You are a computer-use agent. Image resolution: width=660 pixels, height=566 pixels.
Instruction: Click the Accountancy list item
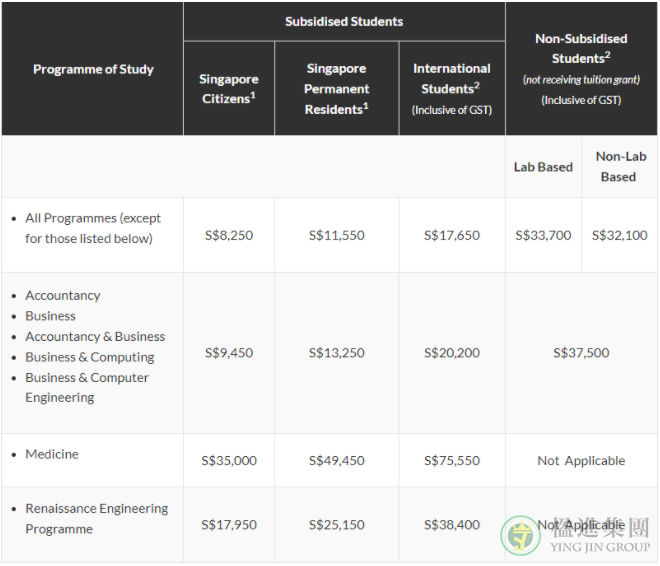63,295
